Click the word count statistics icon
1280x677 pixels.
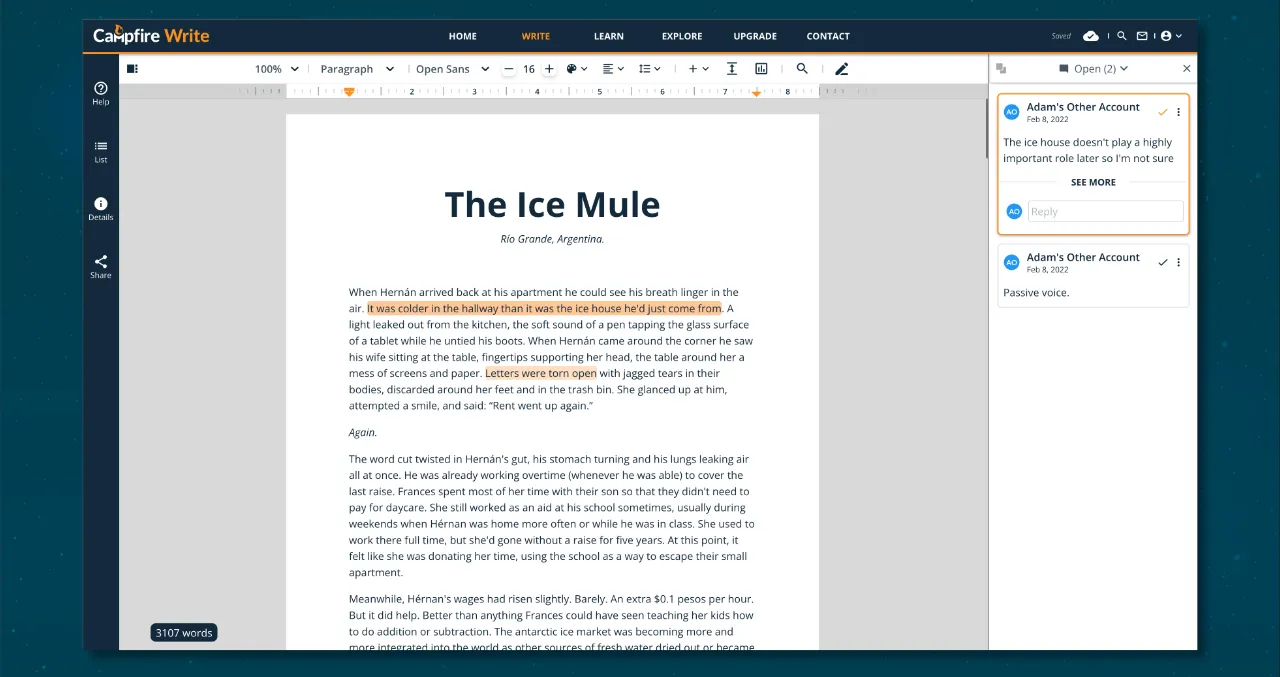(x=761, y=68)
